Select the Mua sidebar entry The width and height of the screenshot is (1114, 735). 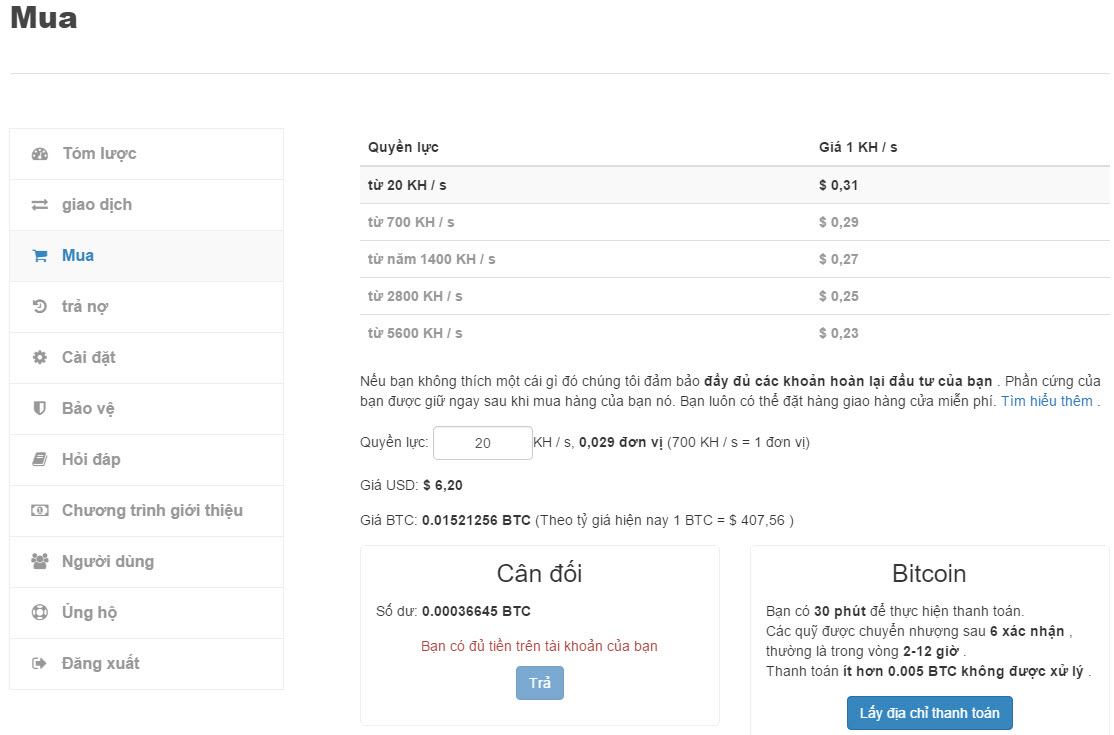point(146,256)
